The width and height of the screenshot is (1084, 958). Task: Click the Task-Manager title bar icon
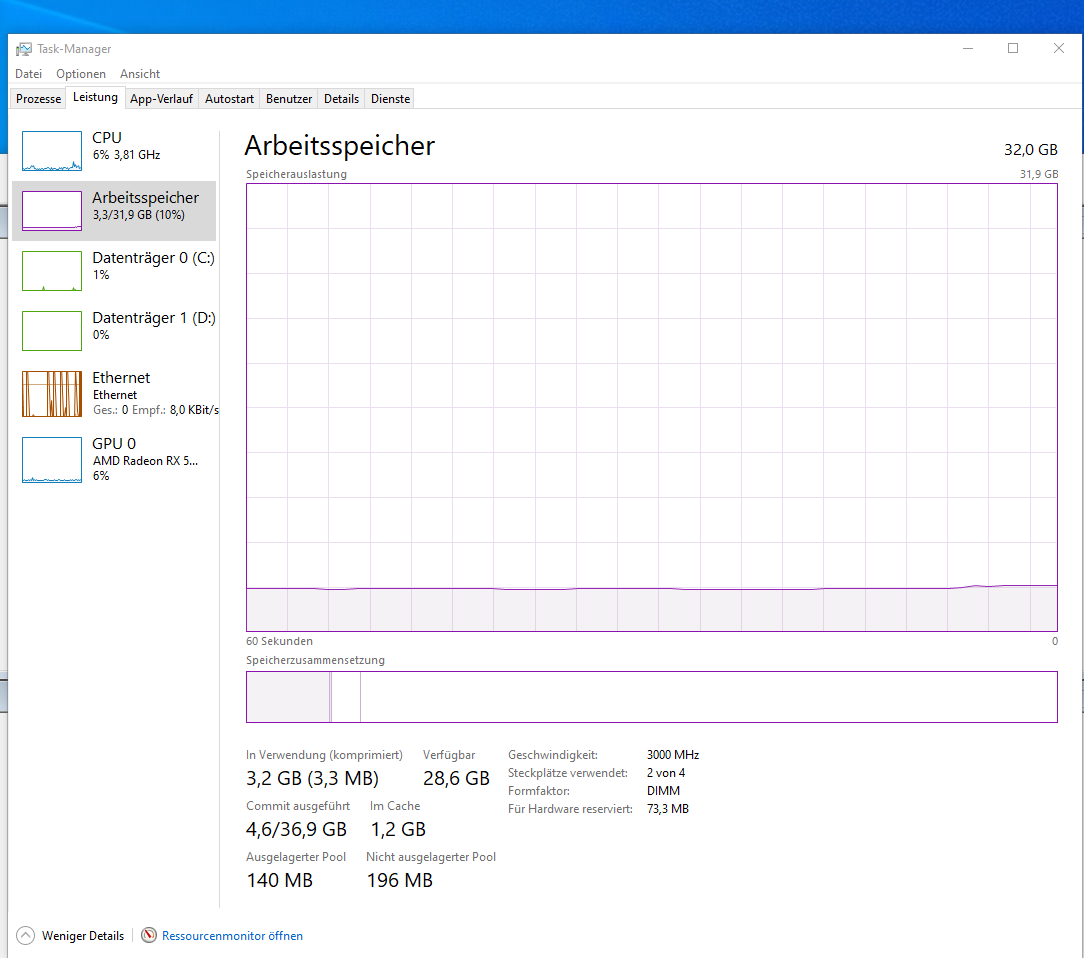[x=24, y=49]
